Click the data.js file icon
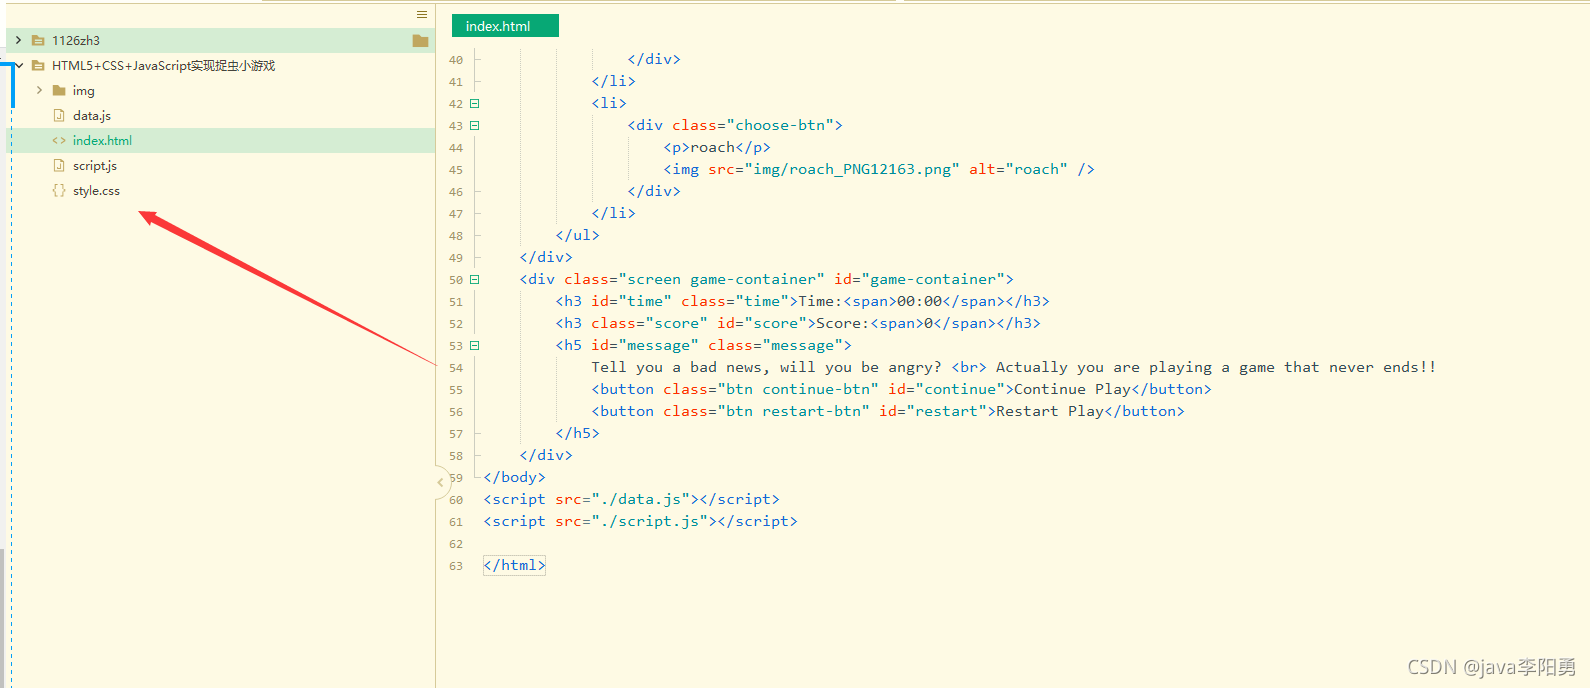The image size is (1590, 688). [x=59, y=116]
